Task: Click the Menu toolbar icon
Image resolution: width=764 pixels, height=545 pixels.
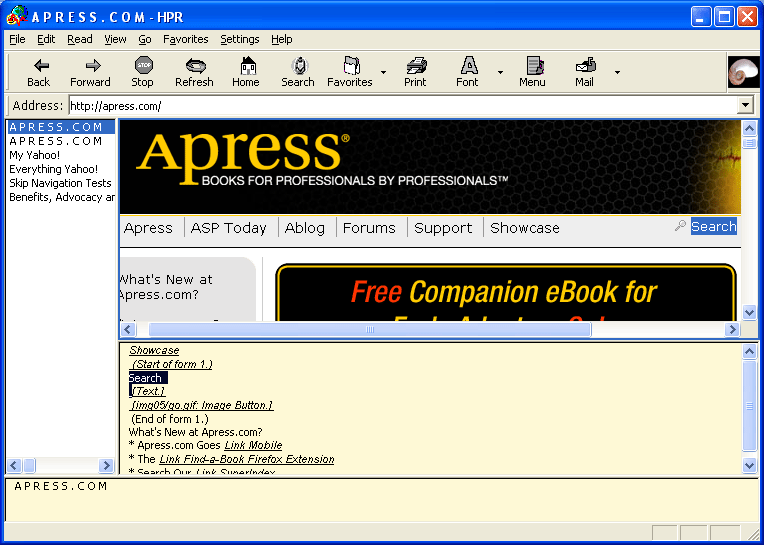Action: pyautogui.click(x=535, y=65)
